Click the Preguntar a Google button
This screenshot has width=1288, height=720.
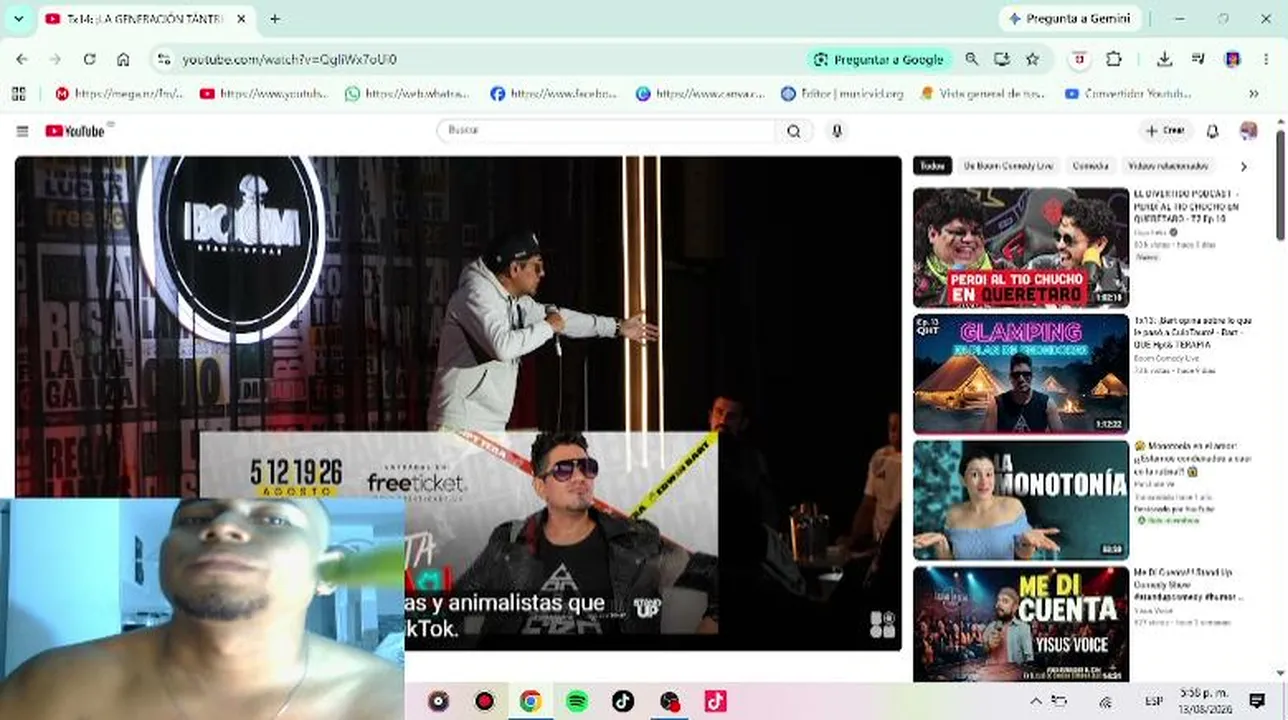(879, 59)
